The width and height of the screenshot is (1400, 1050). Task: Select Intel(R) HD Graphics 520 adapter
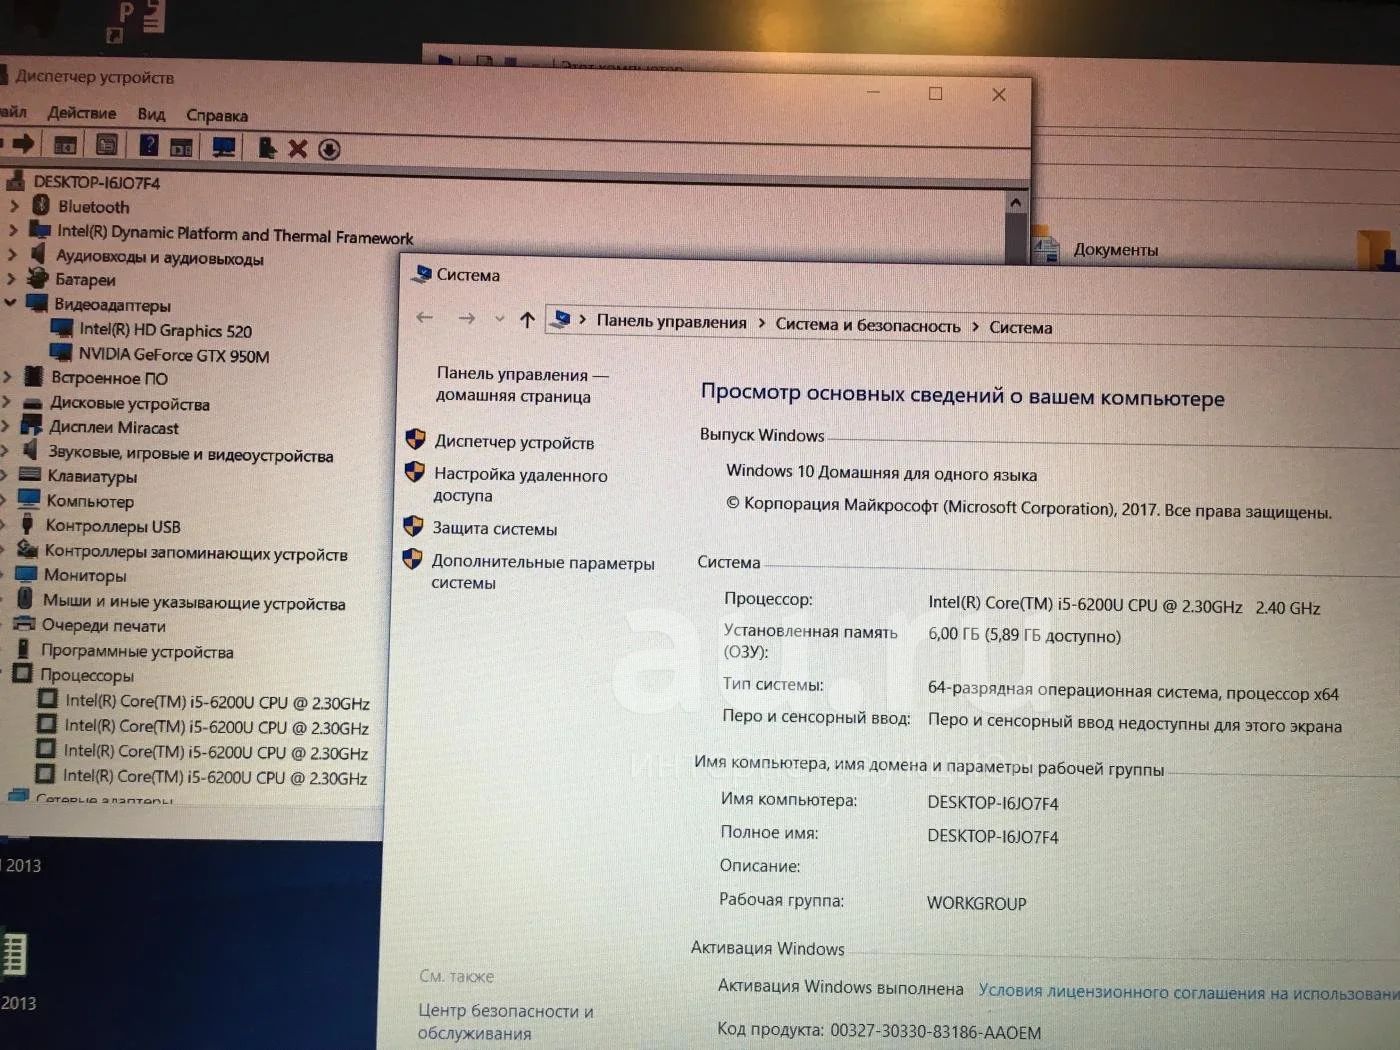165,330
